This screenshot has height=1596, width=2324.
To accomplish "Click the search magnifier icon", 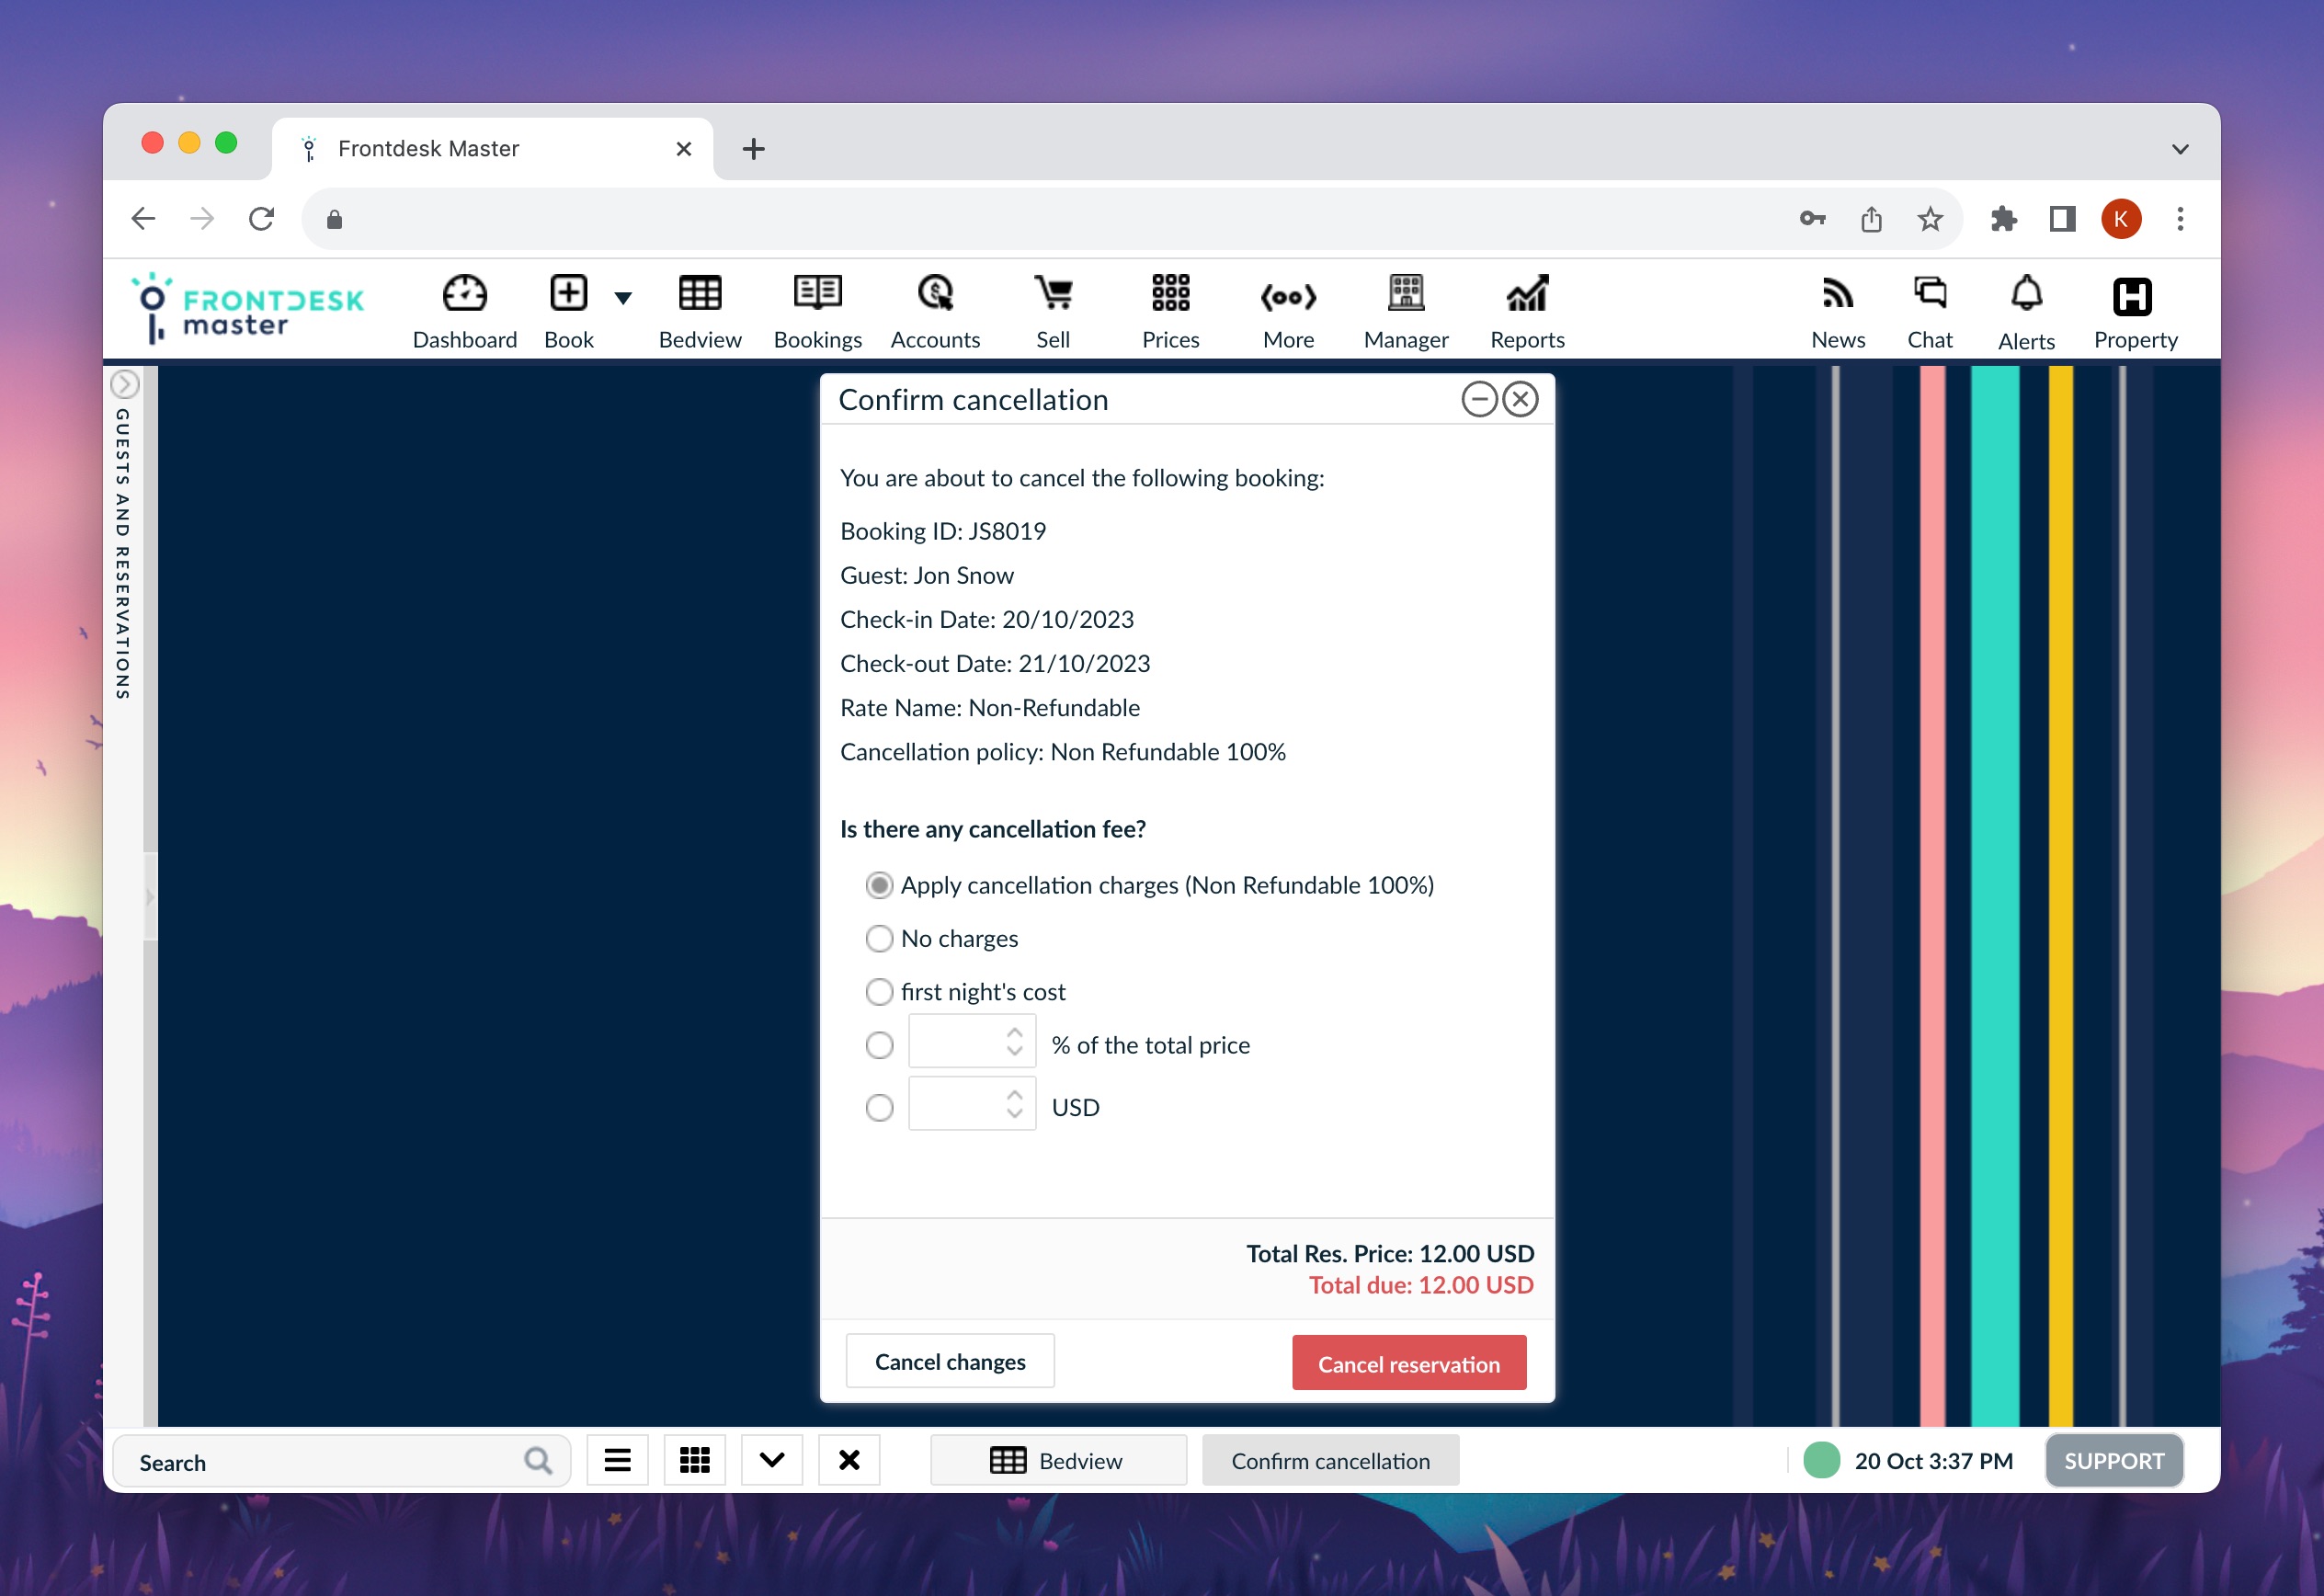I will [x=538, y=1461].
